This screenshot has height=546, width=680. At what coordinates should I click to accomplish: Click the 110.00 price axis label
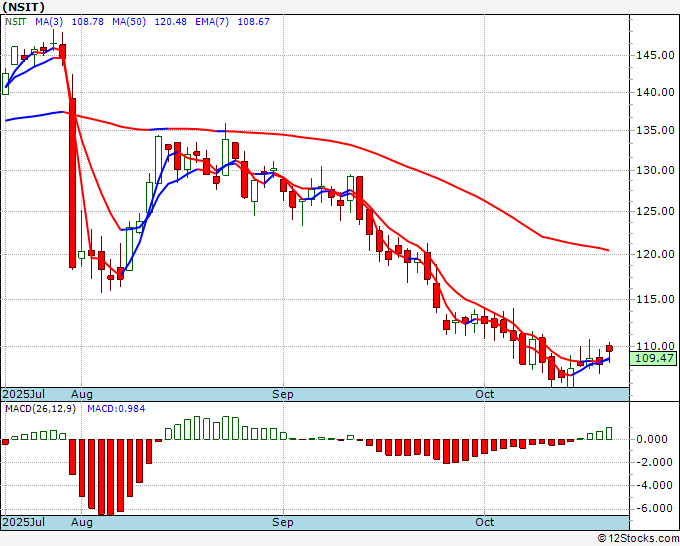655,346
